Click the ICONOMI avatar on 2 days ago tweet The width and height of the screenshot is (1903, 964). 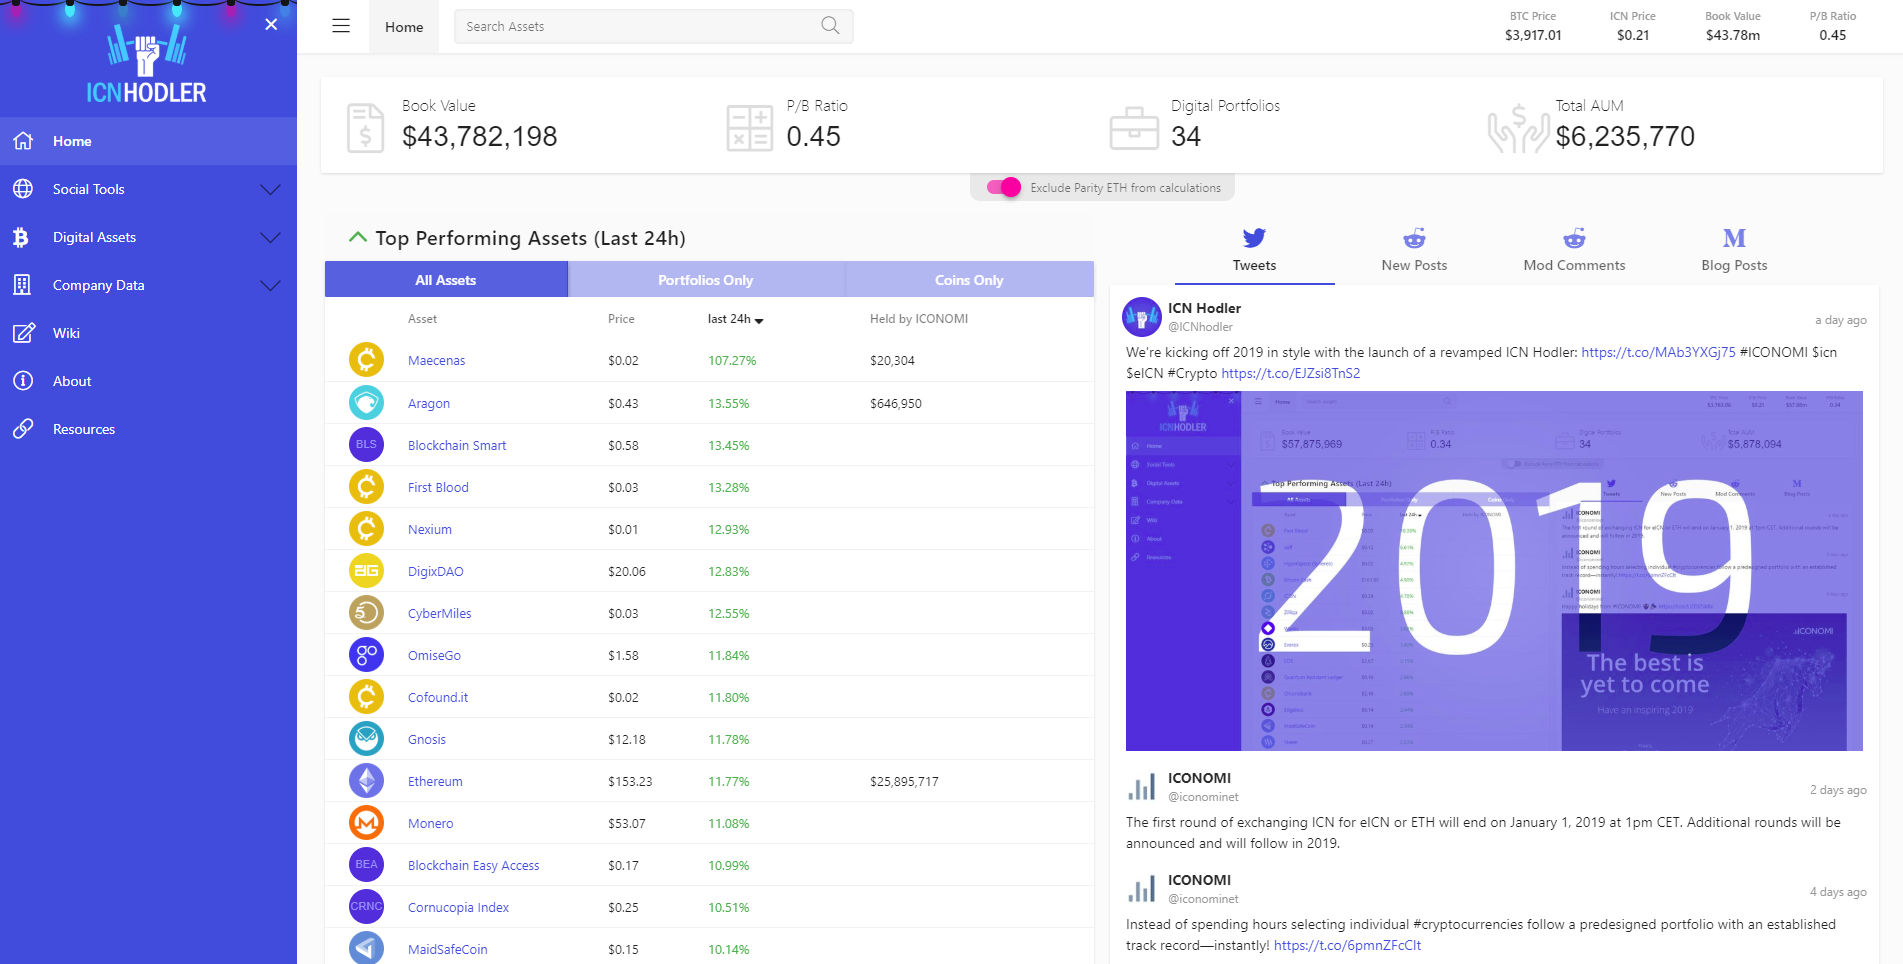point(1142,787)
